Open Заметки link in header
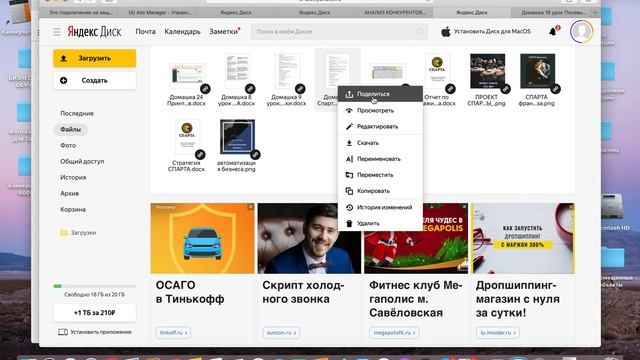640x360 pixels. tap(224, 31)
